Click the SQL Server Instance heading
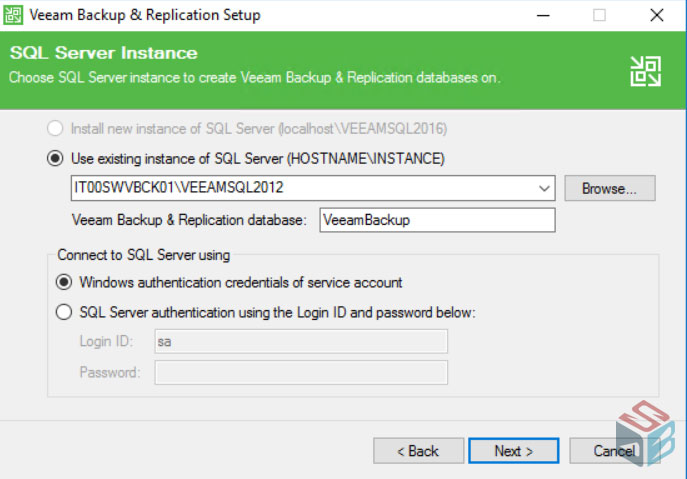 pyautogui.click(x=103, y=53)
